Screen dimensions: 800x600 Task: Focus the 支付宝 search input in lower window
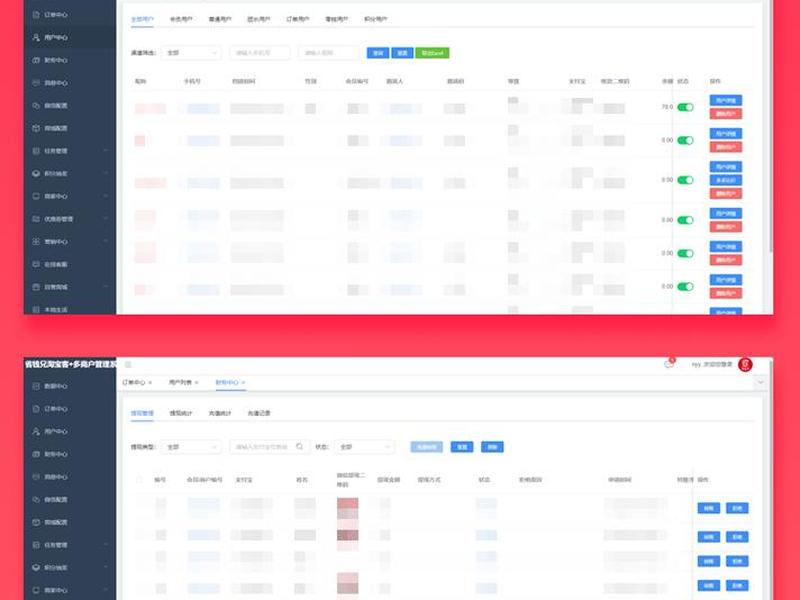click(269, 447)
